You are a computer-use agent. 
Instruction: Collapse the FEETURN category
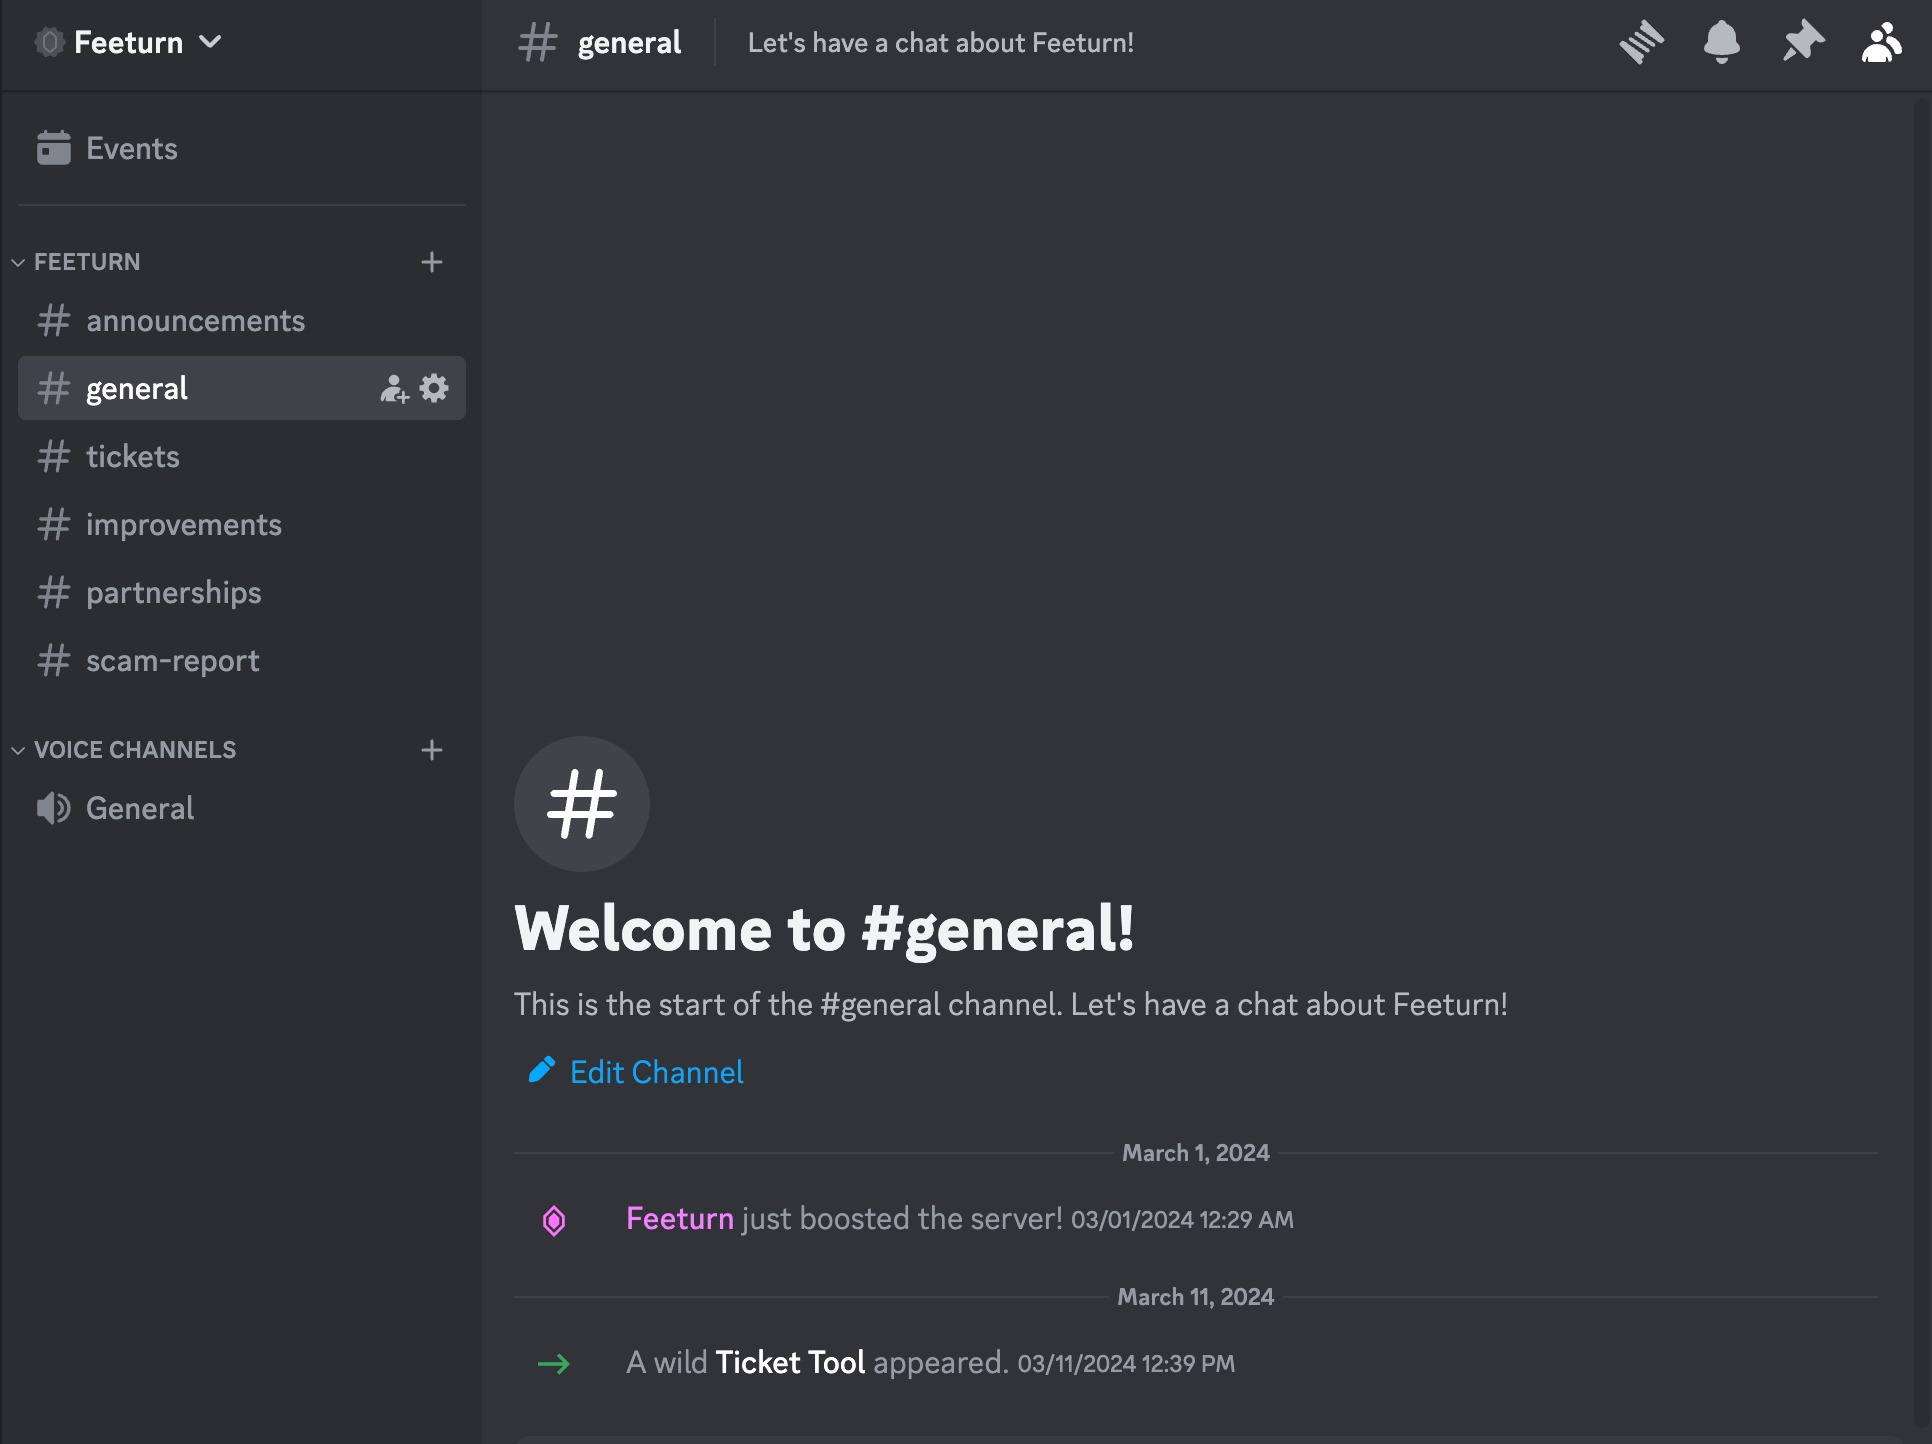pyautogui.click(x=86, y=262)
